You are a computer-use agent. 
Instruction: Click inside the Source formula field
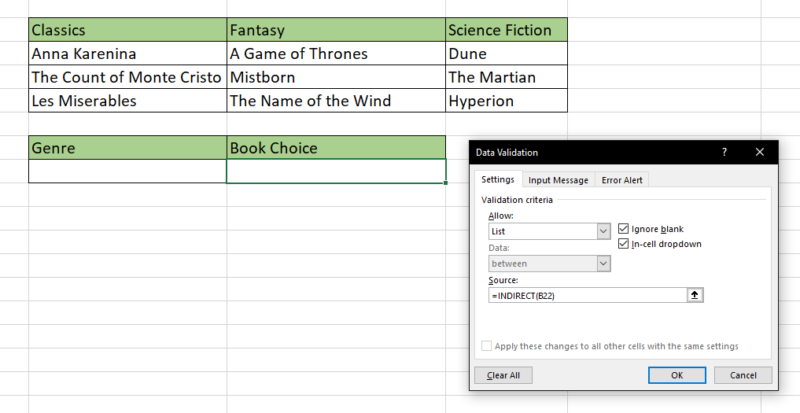(585, 295)
